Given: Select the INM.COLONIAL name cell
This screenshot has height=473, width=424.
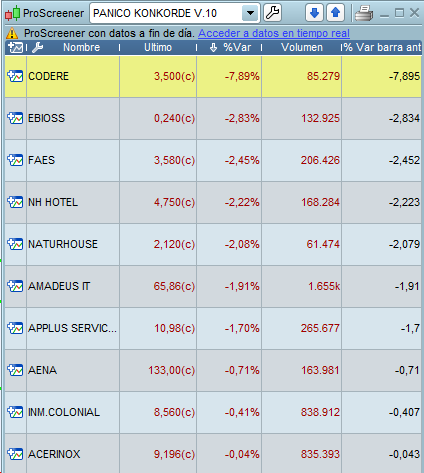Looking at the screenshot, I should coord(73,412).
